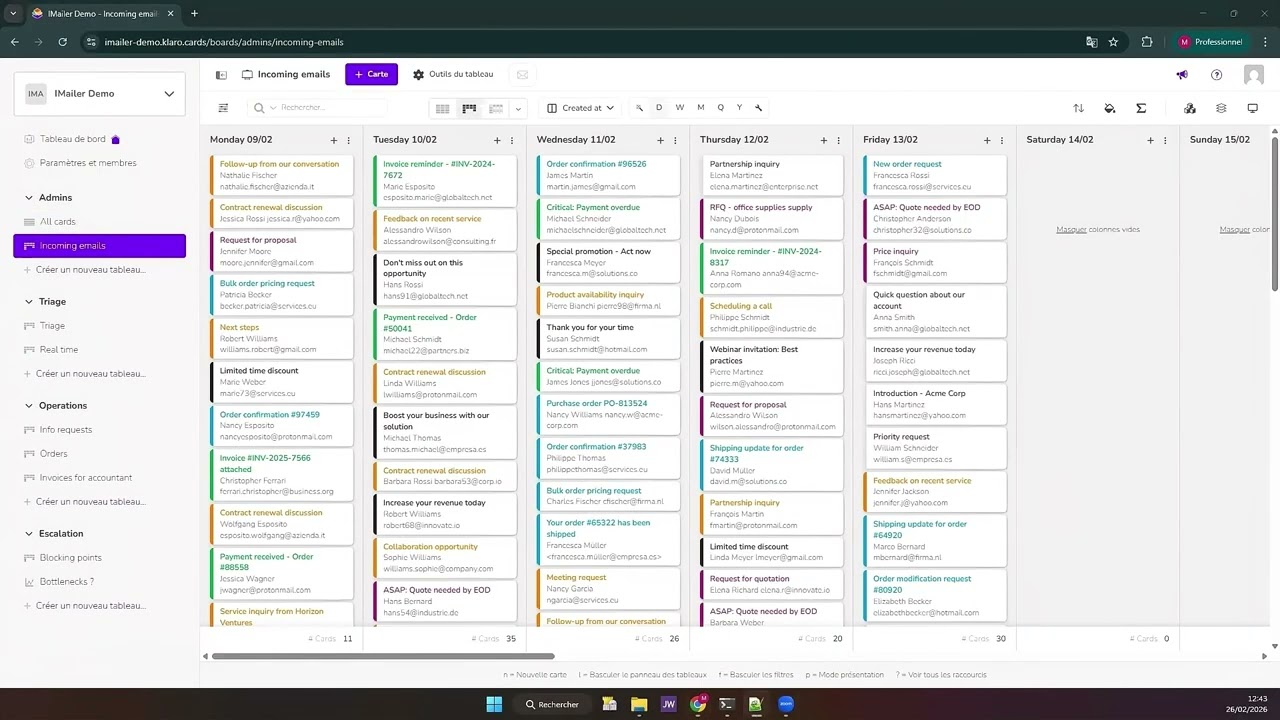Open the IMailer Demo workspace dropdown
The width and height of the screenshot is (1280, 720).
[100, 94]
